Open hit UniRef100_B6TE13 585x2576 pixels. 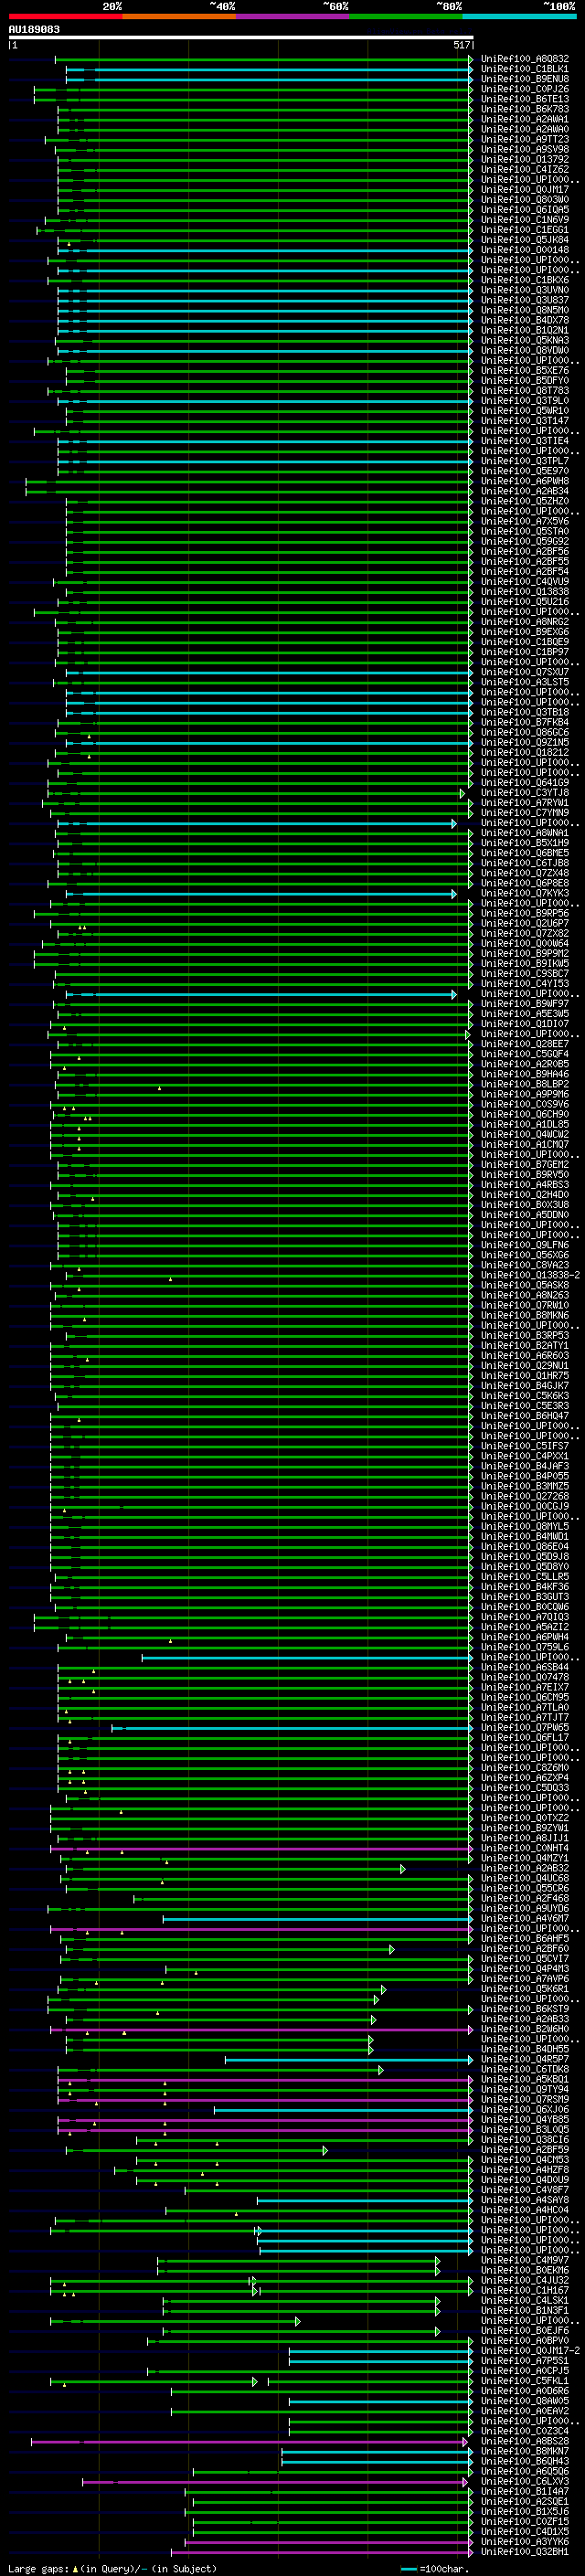click(x=525, y=99)
